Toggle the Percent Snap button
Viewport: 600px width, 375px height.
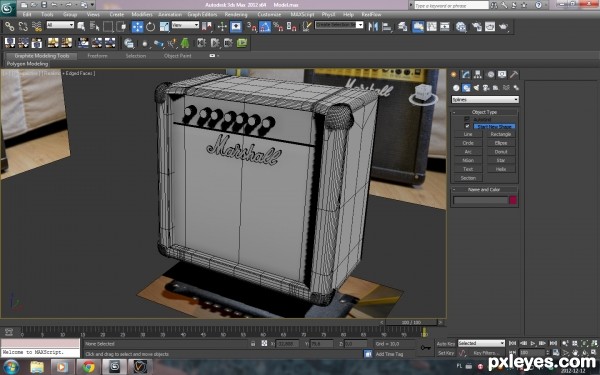(x=278, y=26)
